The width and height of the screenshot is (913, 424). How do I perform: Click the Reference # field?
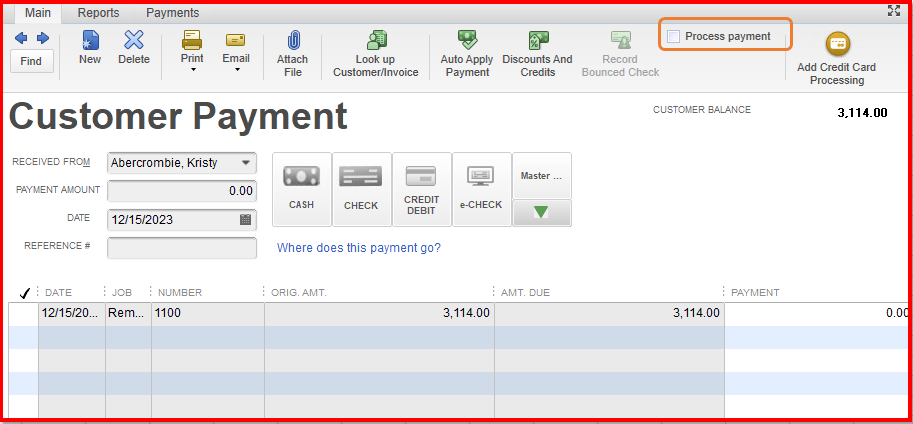click(182, 248)
